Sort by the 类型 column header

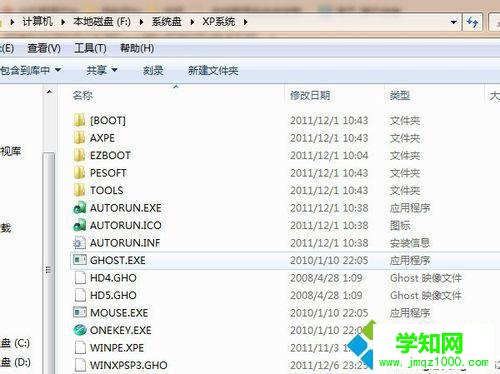tap(400, 96)
